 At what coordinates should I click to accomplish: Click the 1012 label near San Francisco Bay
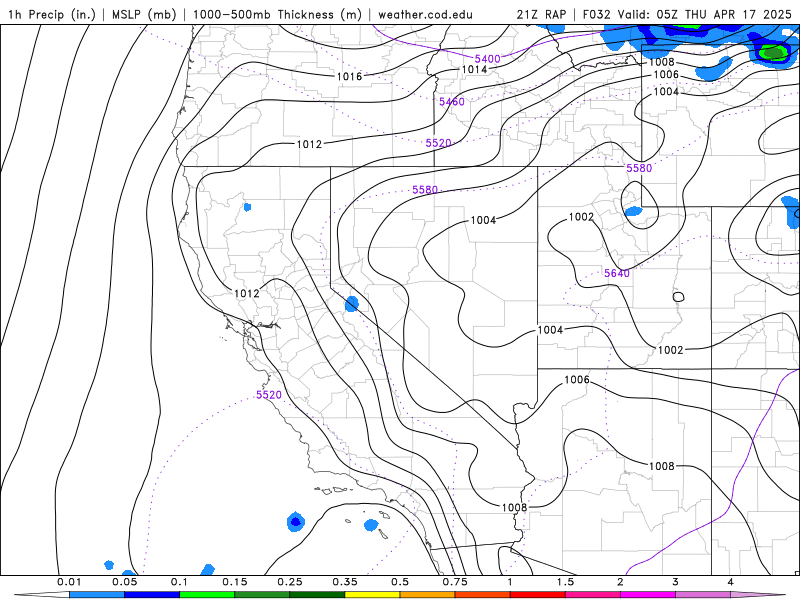[247, 293]
